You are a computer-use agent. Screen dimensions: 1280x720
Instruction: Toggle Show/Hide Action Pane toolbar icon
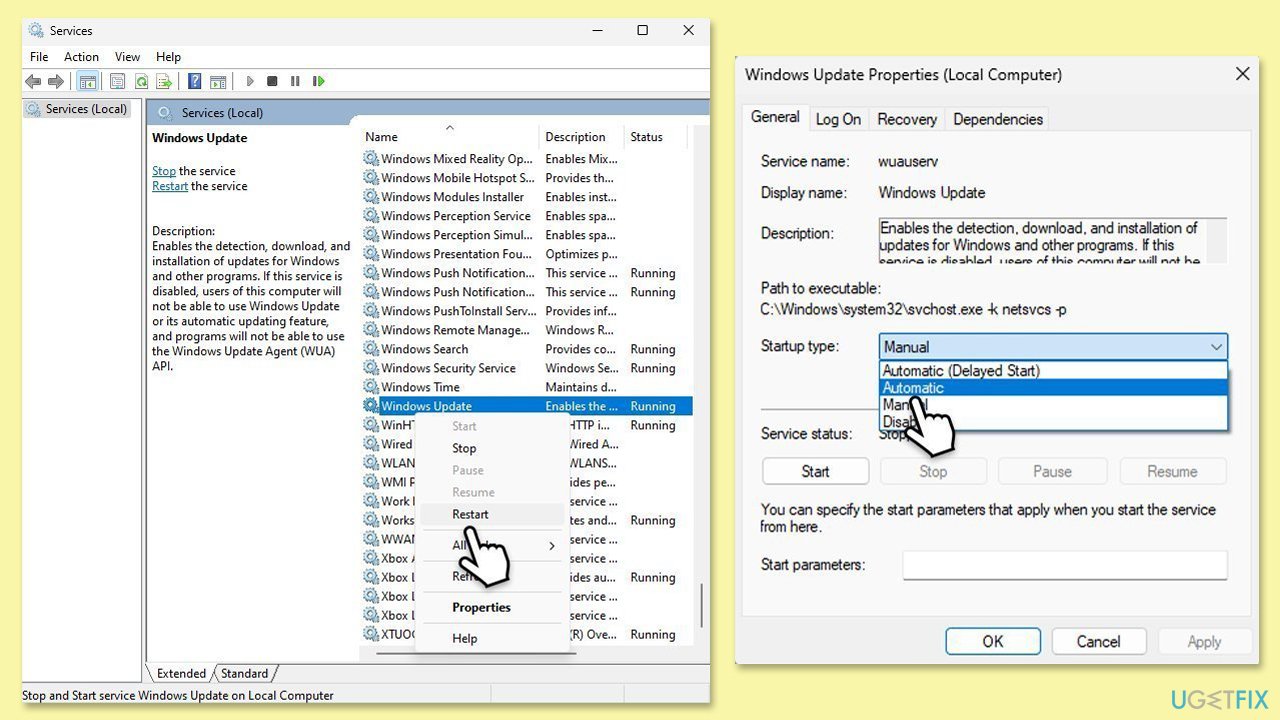click(218, 81)
